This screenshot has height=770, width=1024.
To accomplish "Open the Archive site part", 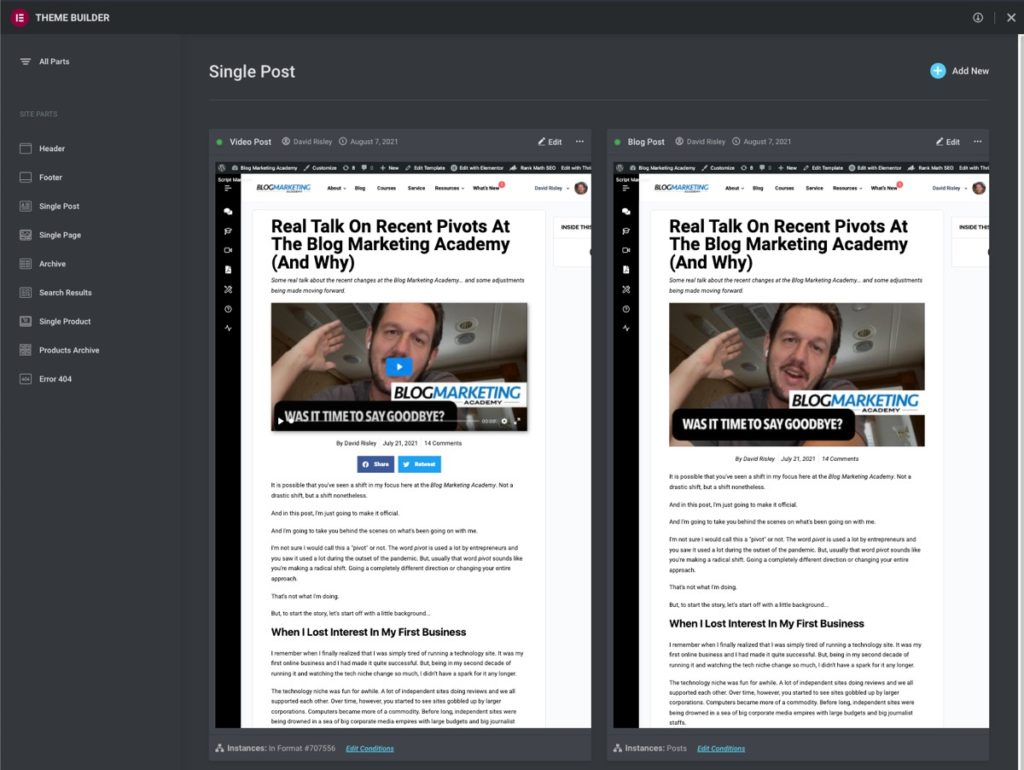I will pos(52,263).
